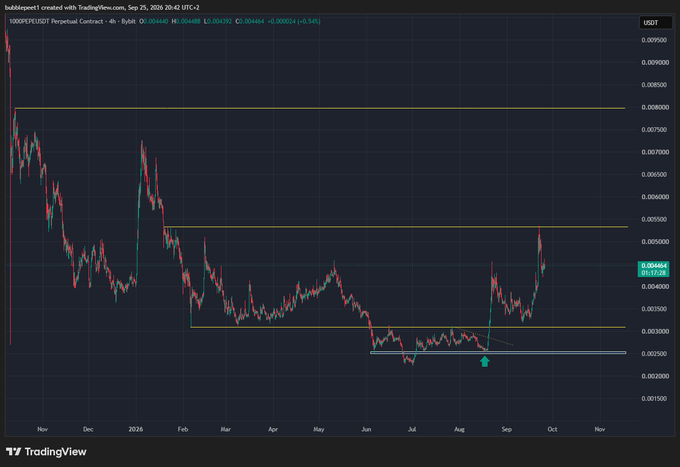Click the 1000PEPEUSDT Perpetual Contract symbol title
680x467 pixels.
tap(56, 21)
